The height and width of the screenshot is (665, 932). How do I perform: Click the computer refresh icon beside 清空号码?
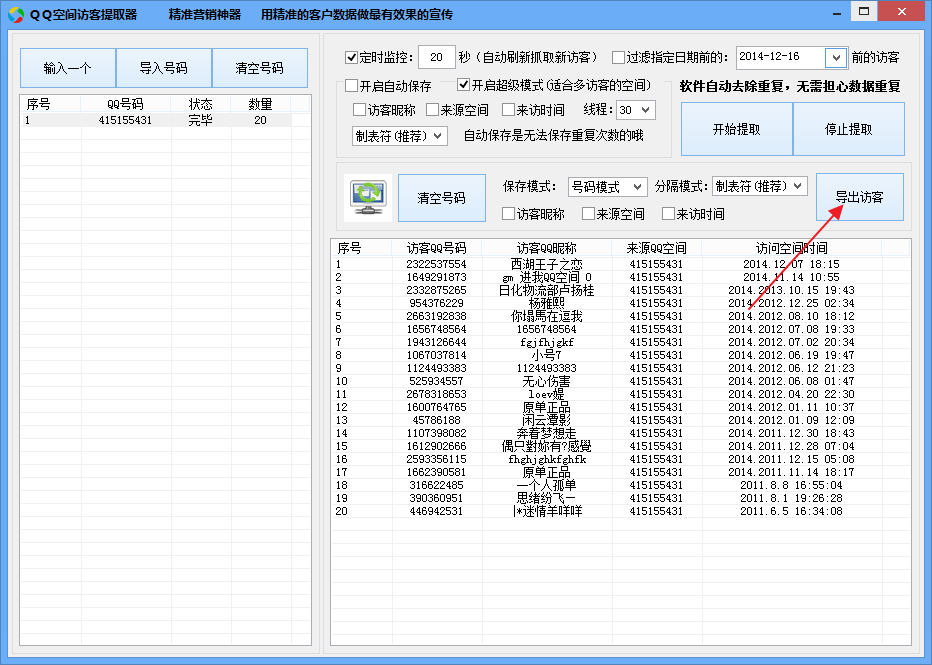[369, 198]
